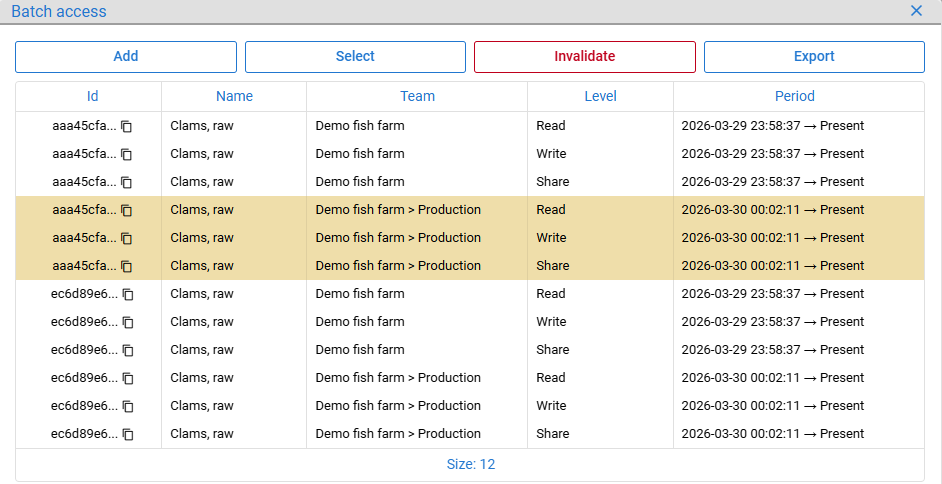Export the batch access table

(x=814, y=56)
